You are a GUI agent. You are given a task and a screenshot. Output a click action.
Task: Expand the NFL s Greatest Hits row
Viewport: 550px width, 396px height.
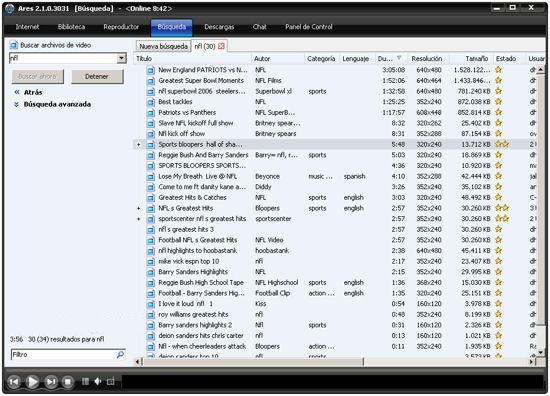(x=139, y=208)
